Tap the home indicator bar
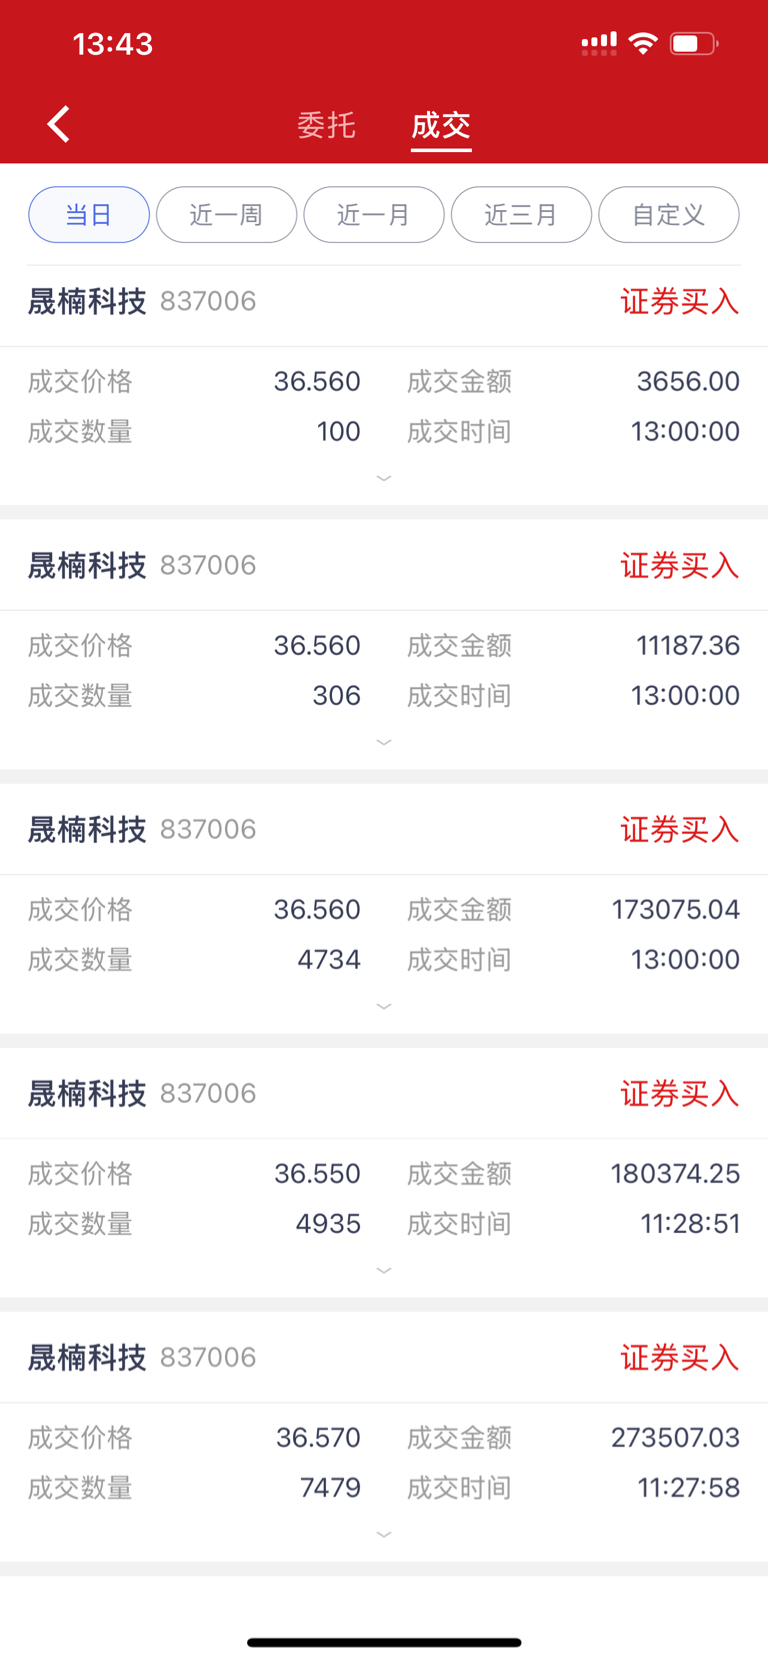768x1662 pixels. pos(384,1642)
